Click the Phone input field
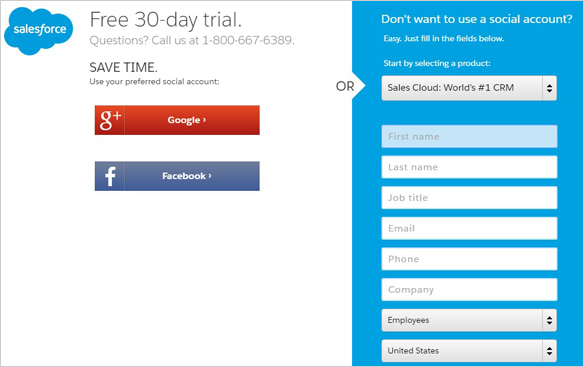This screenshot has width=584, height=367. (469, 259)
